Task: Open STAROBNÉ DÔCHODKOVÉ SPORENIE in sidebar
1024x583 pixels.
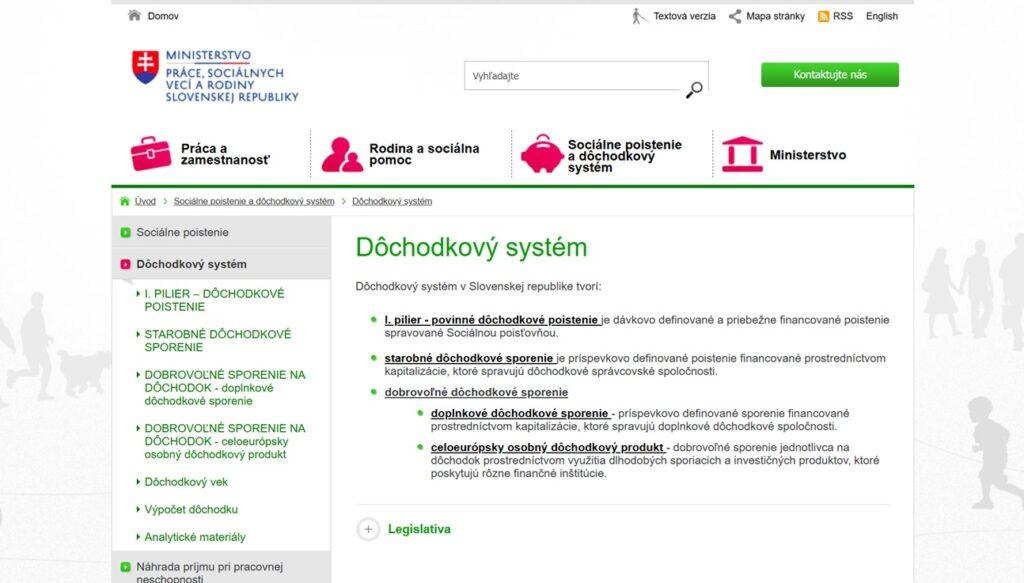Action: [x=217, y=341]
